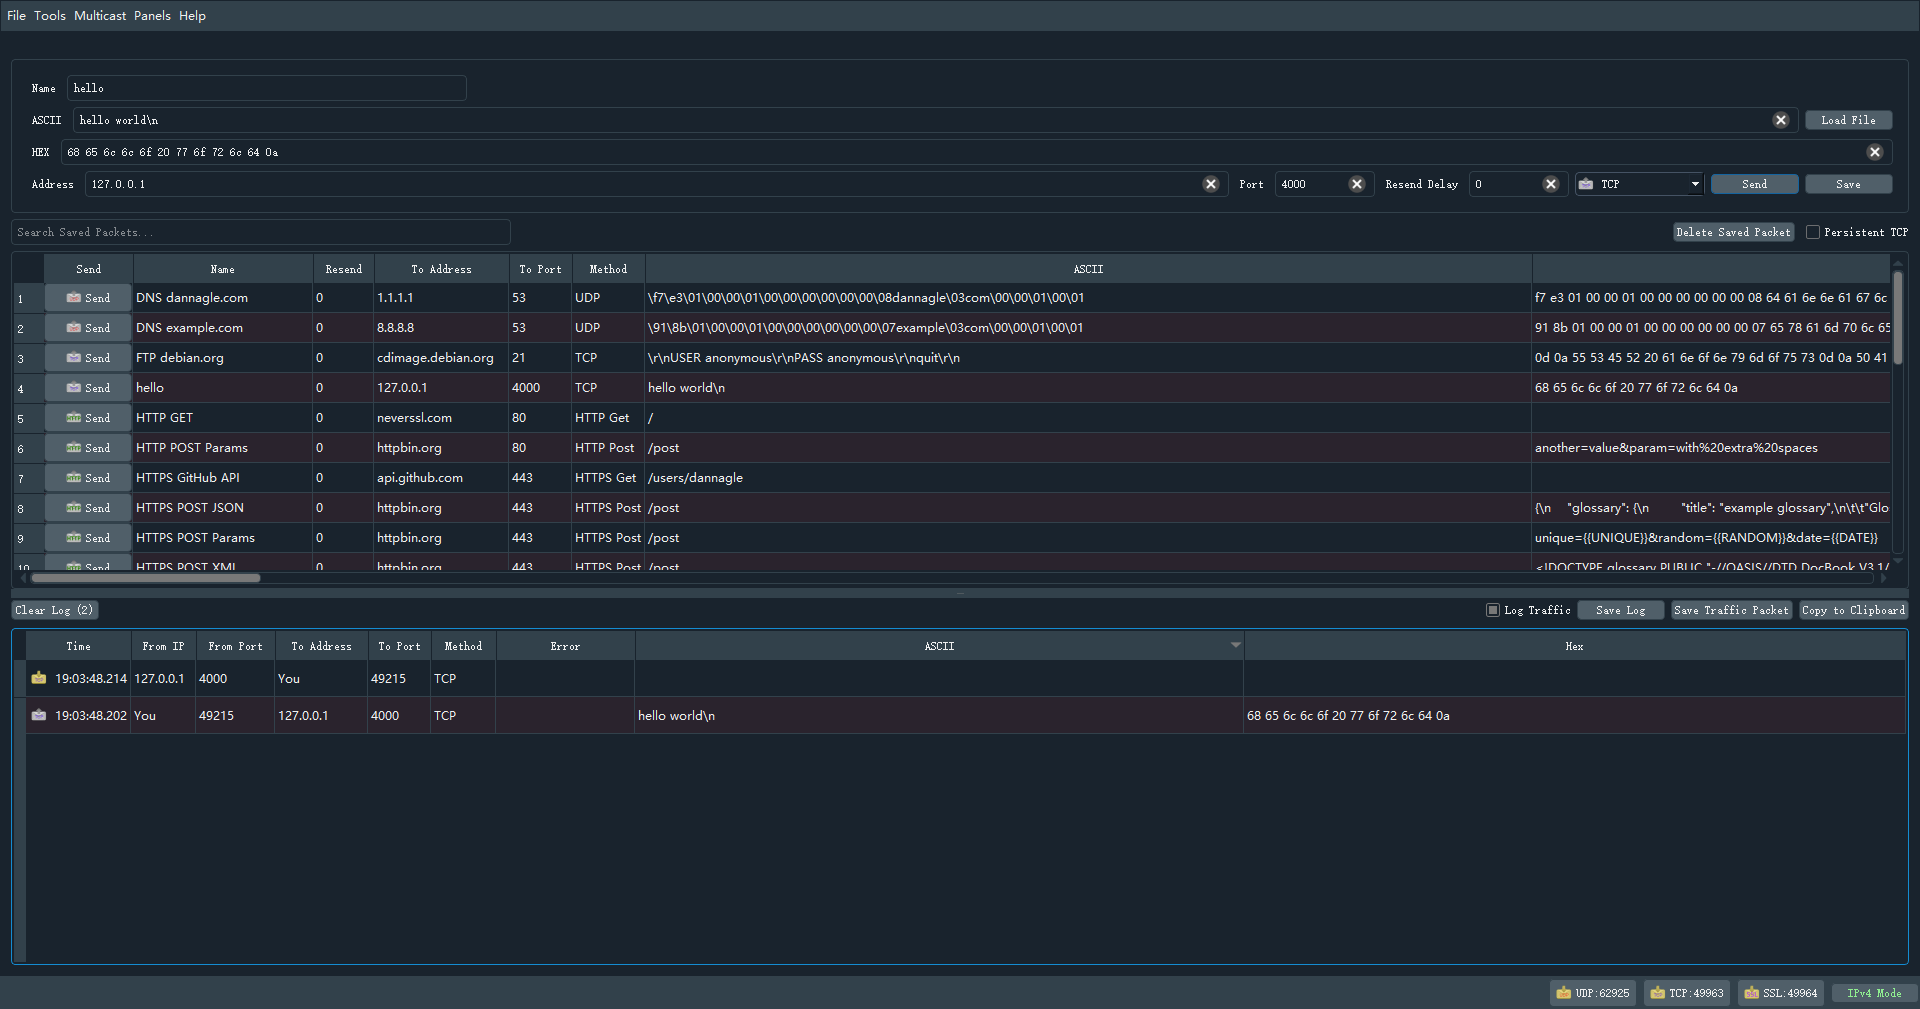Screen dimensions: 1920x1009
Task: Sort traffic log by From IP header
Action: pyautogui.click(x=163, y=646)
